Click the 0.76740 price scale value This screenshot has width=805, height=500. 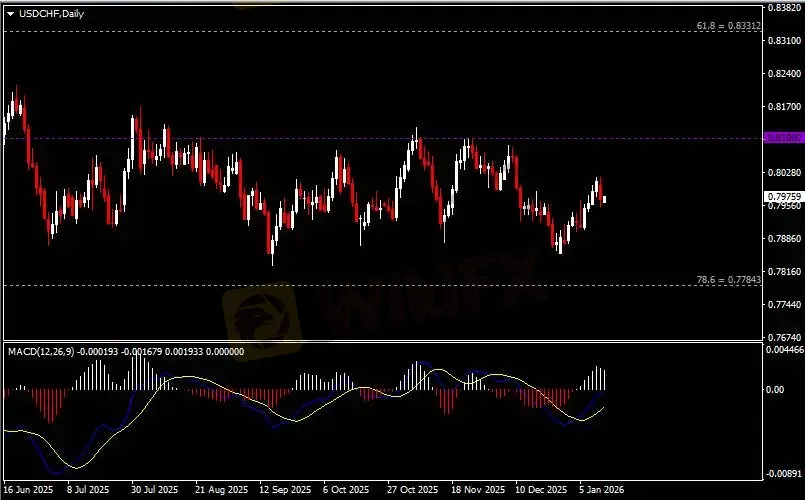click(x=784, y=337)
